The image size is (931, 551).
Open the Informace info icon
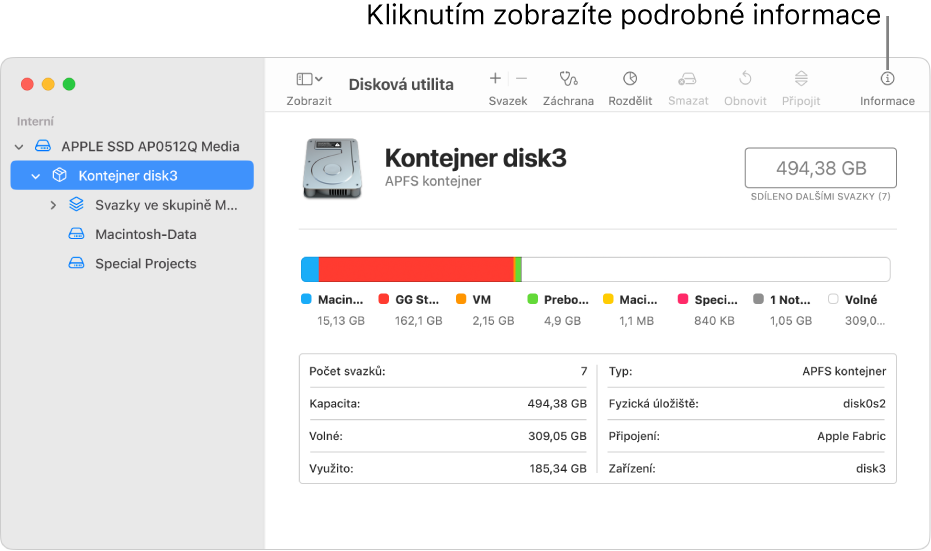pos(887,78)
